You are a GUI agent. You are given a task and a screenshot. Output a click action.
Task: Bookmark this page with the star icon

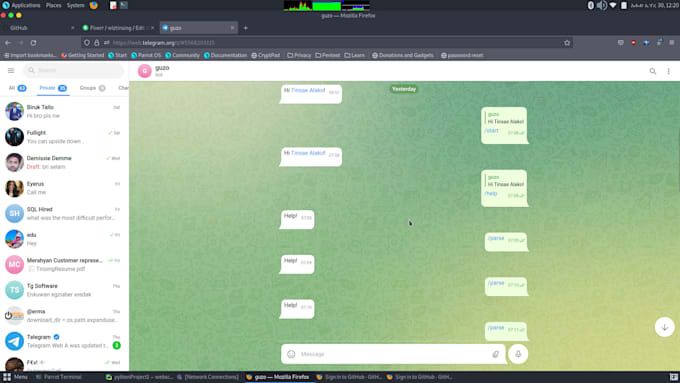tap(567, 43)
